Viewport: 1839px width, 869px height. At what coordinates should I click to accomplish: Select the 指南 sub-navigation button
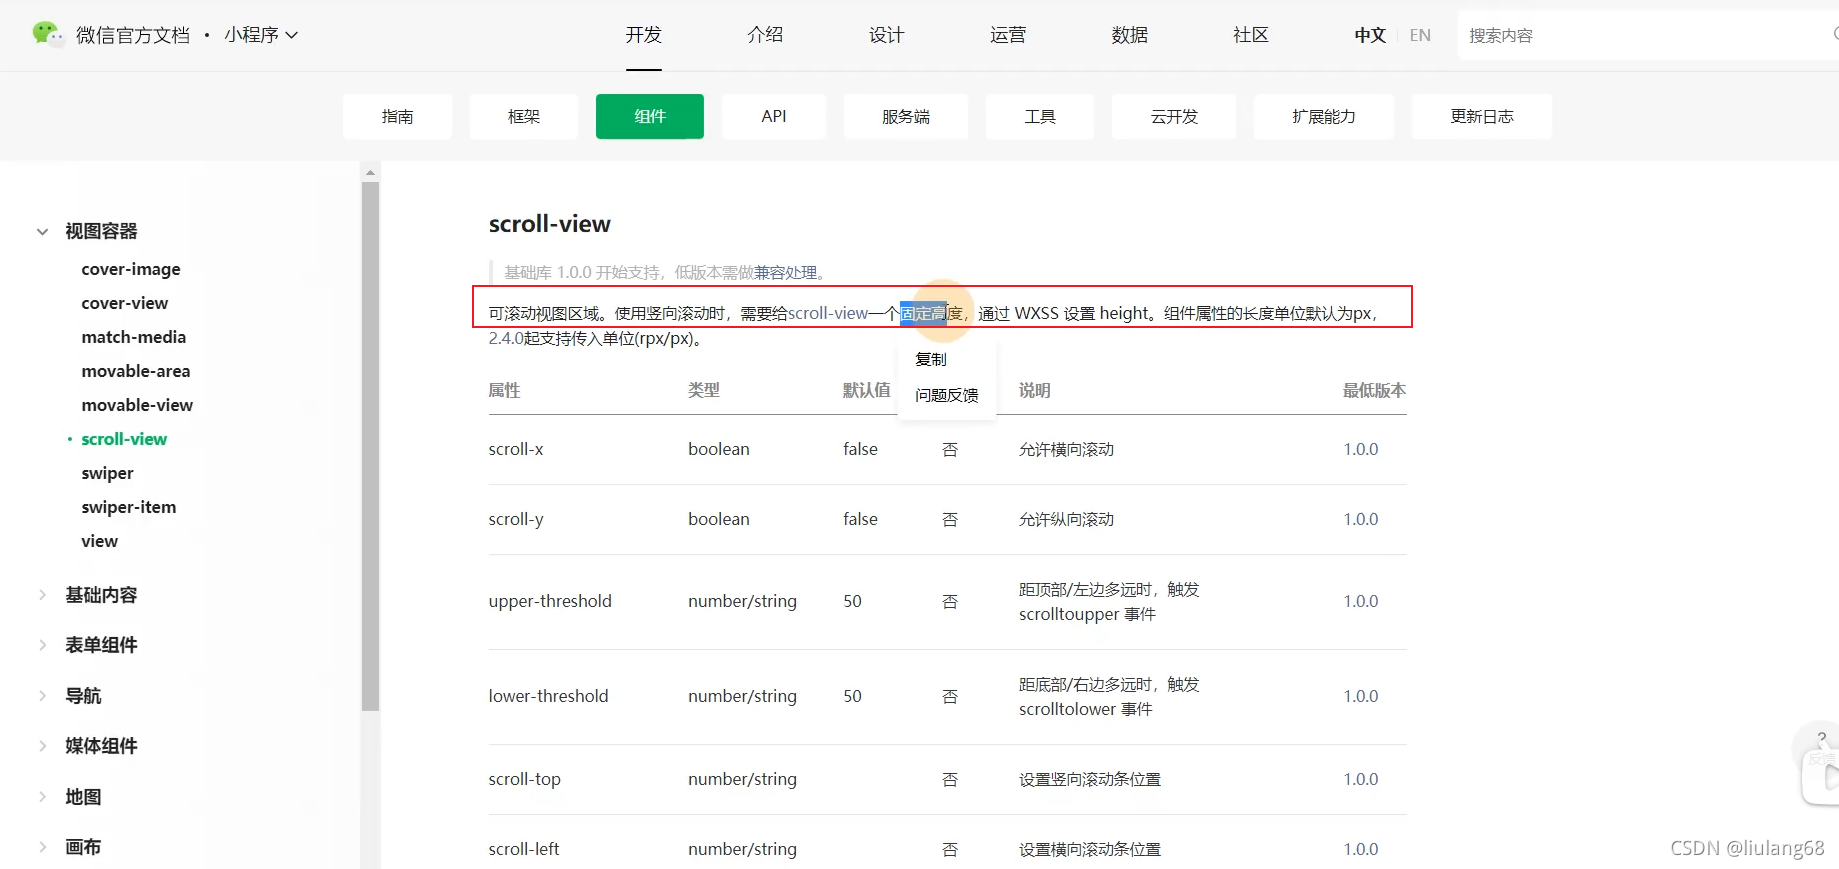(x=397, y=116)
